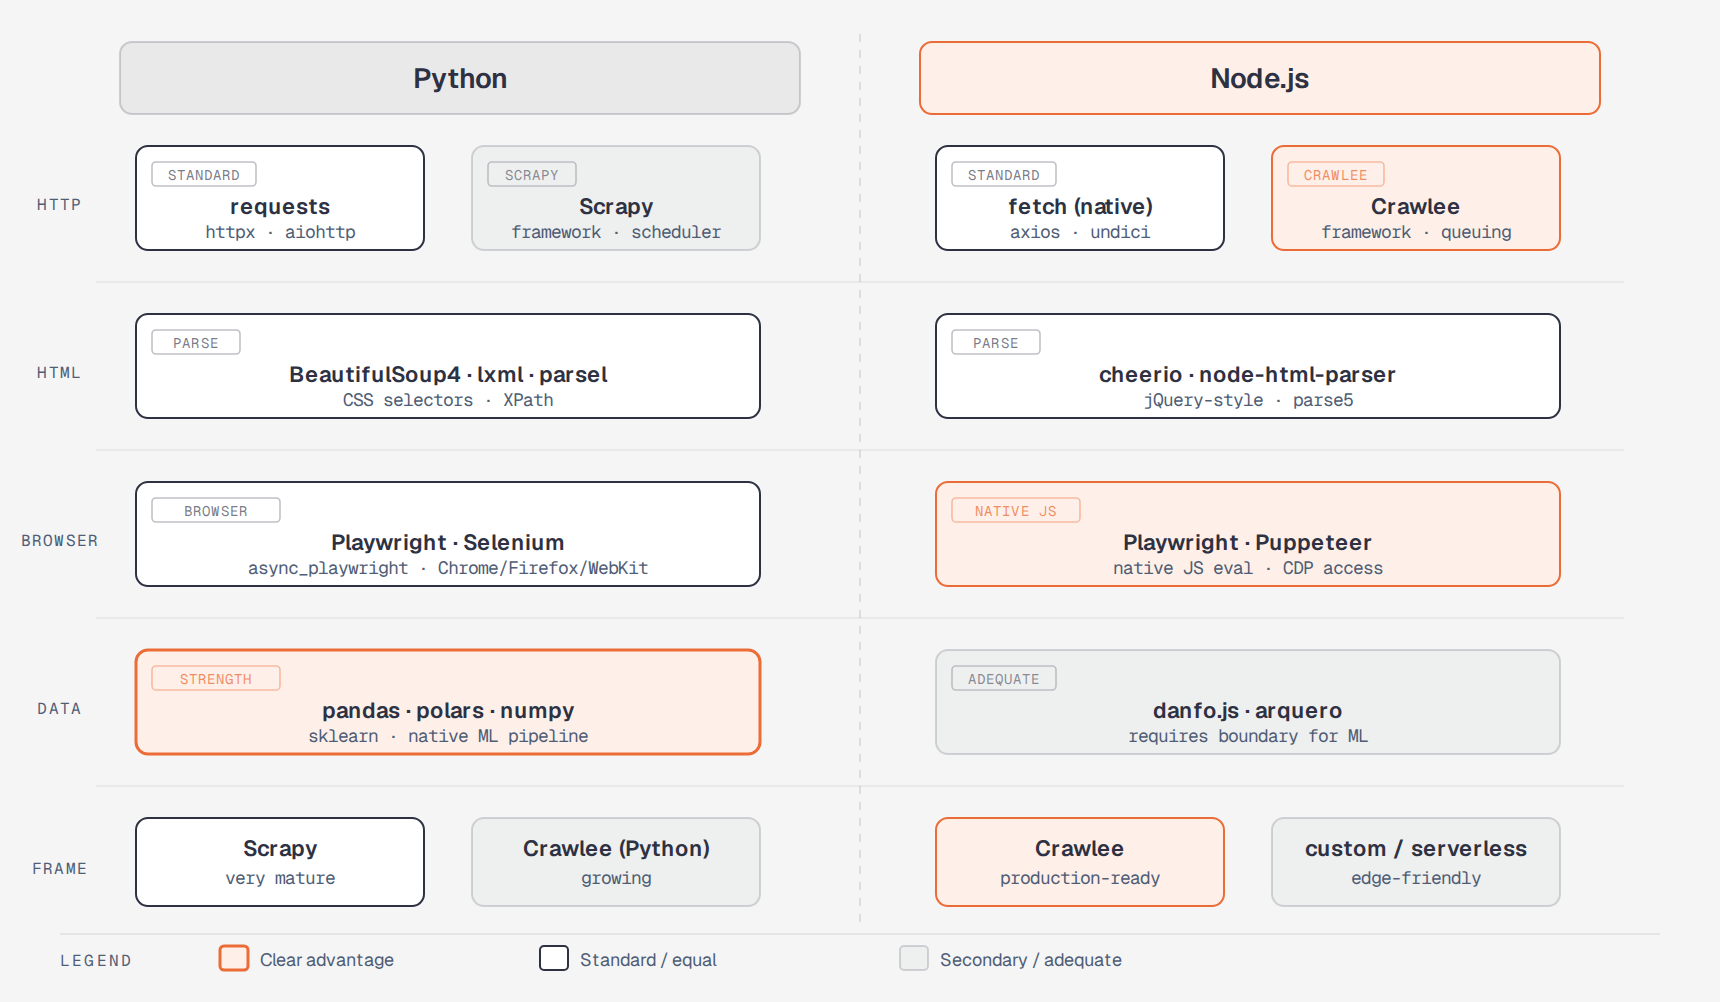Click the DATA row label
This screenshot has width=1720, height=1002.
coord(59,709)
